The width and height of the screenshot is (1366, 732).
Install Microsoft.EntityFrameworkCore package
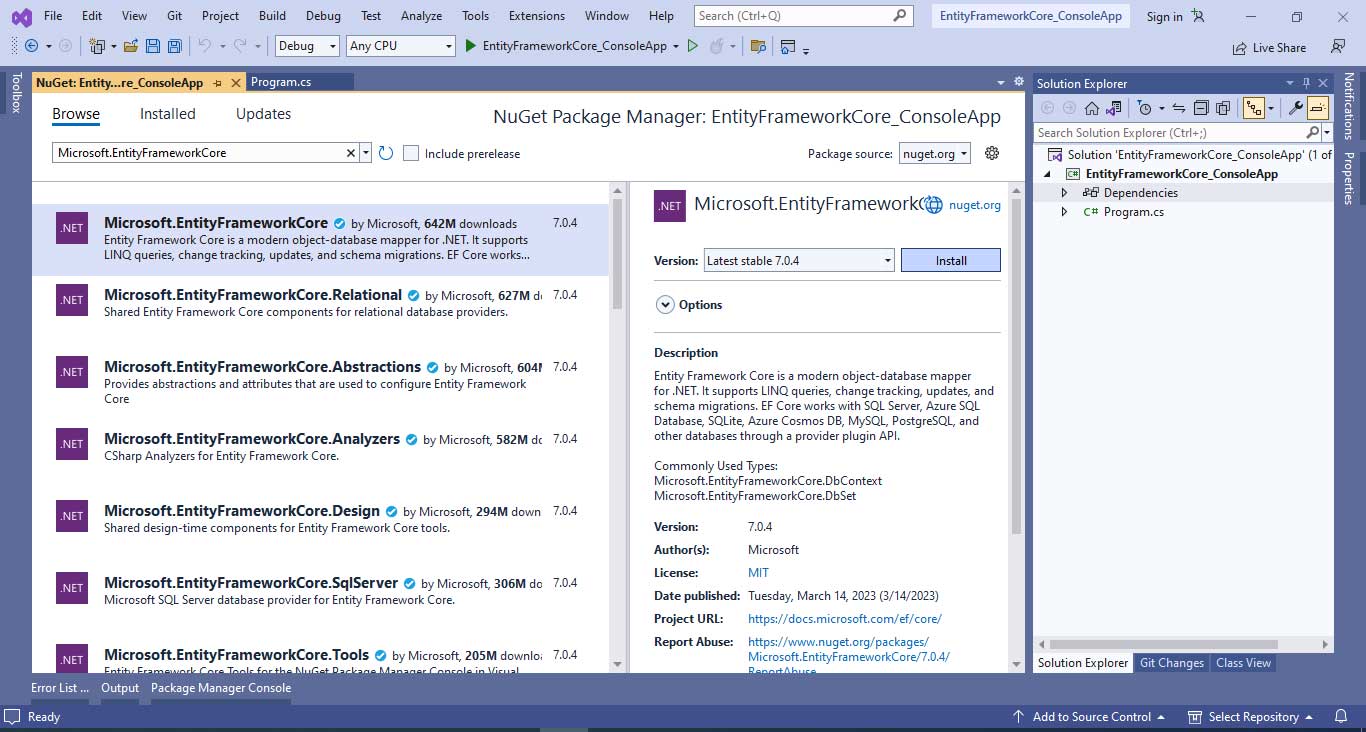[x=950, y=260]
